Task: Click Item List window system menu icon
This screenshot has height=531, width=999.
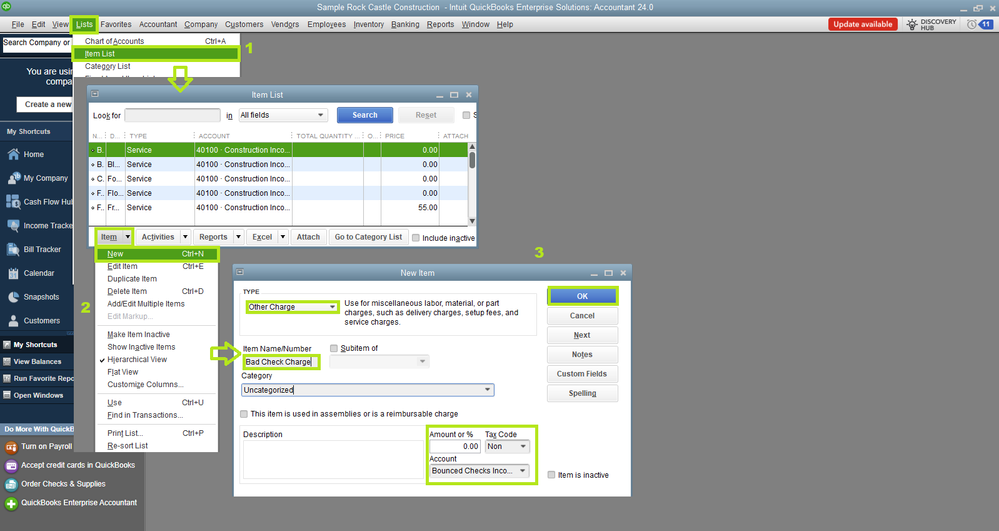Action: tap(95, 94)
